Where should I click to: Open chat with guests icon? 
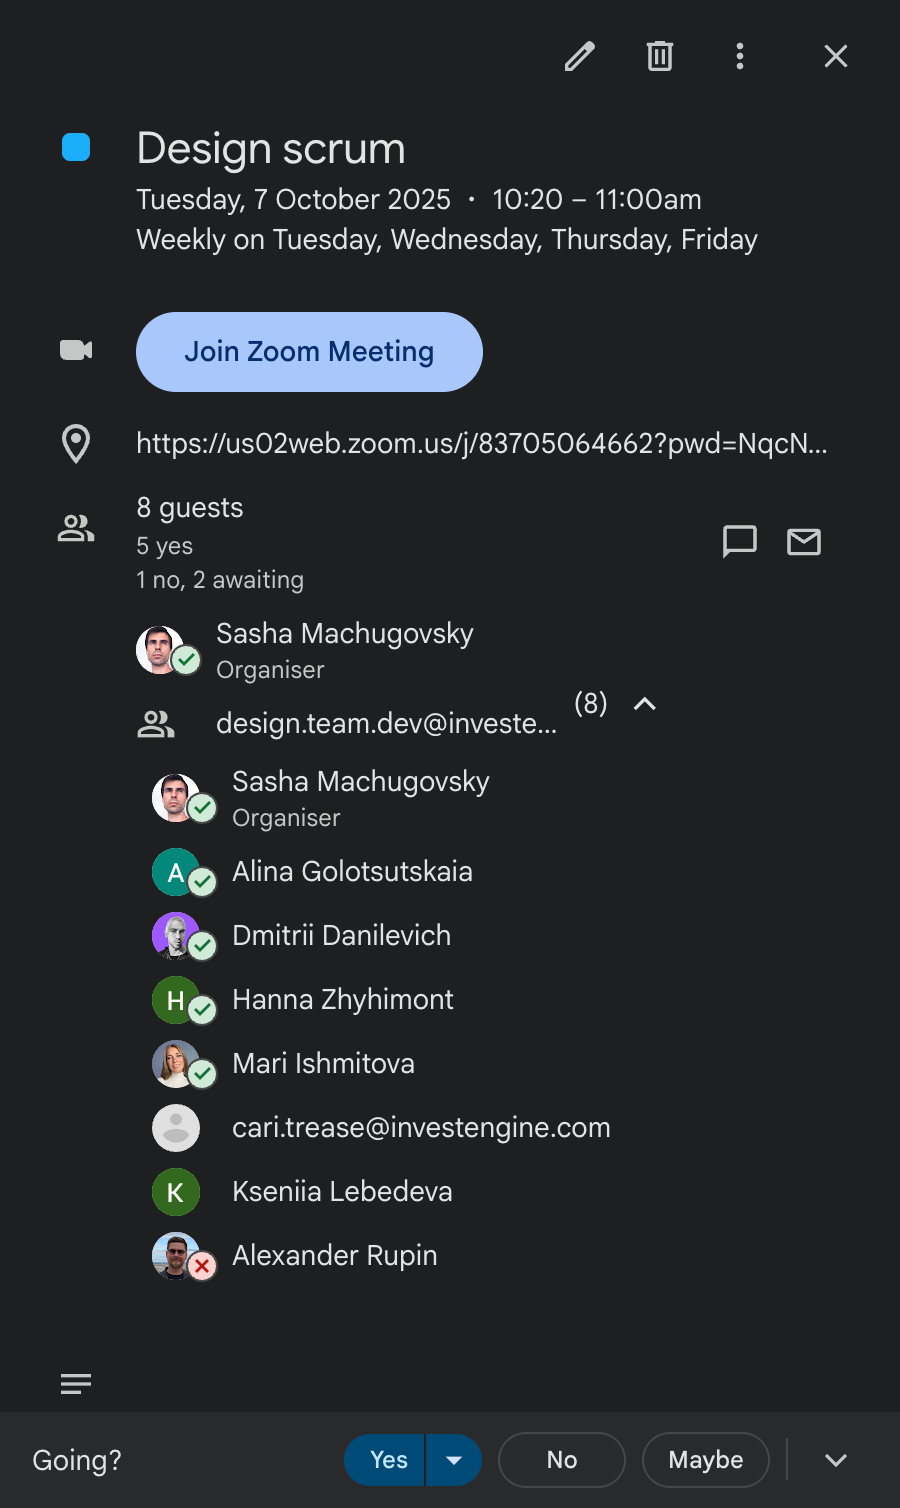(x=740, y=542)
